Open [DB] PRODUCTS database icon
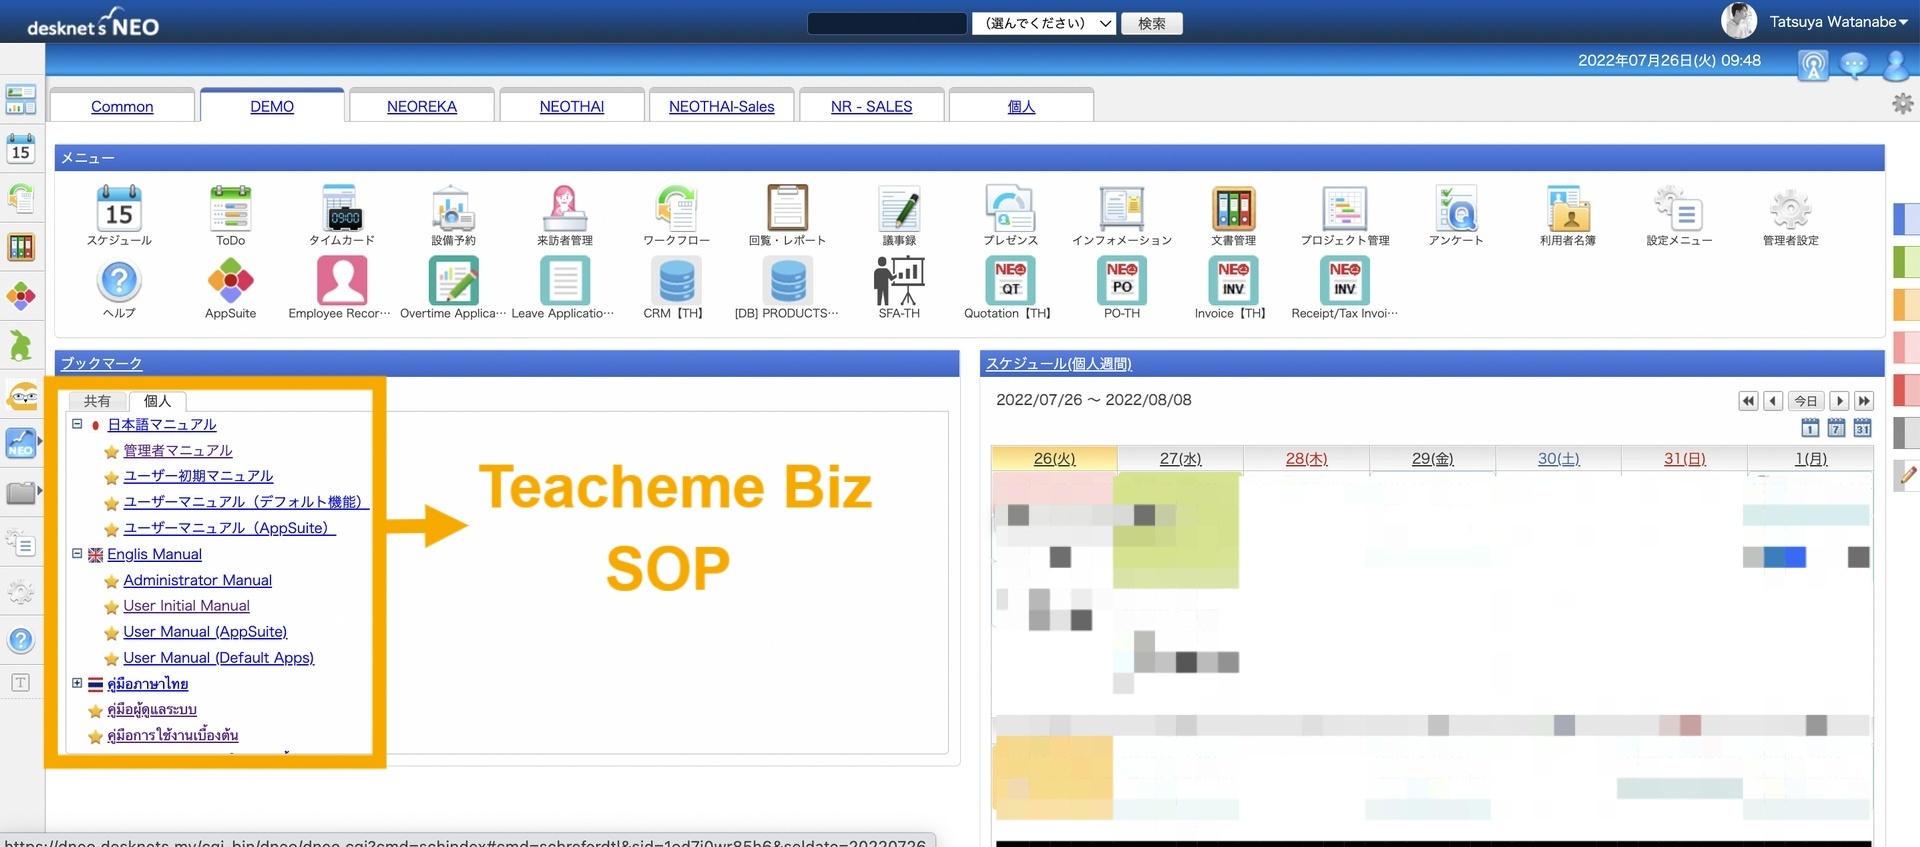This screenshot has width=1920, height=847. tap(788, 281)
